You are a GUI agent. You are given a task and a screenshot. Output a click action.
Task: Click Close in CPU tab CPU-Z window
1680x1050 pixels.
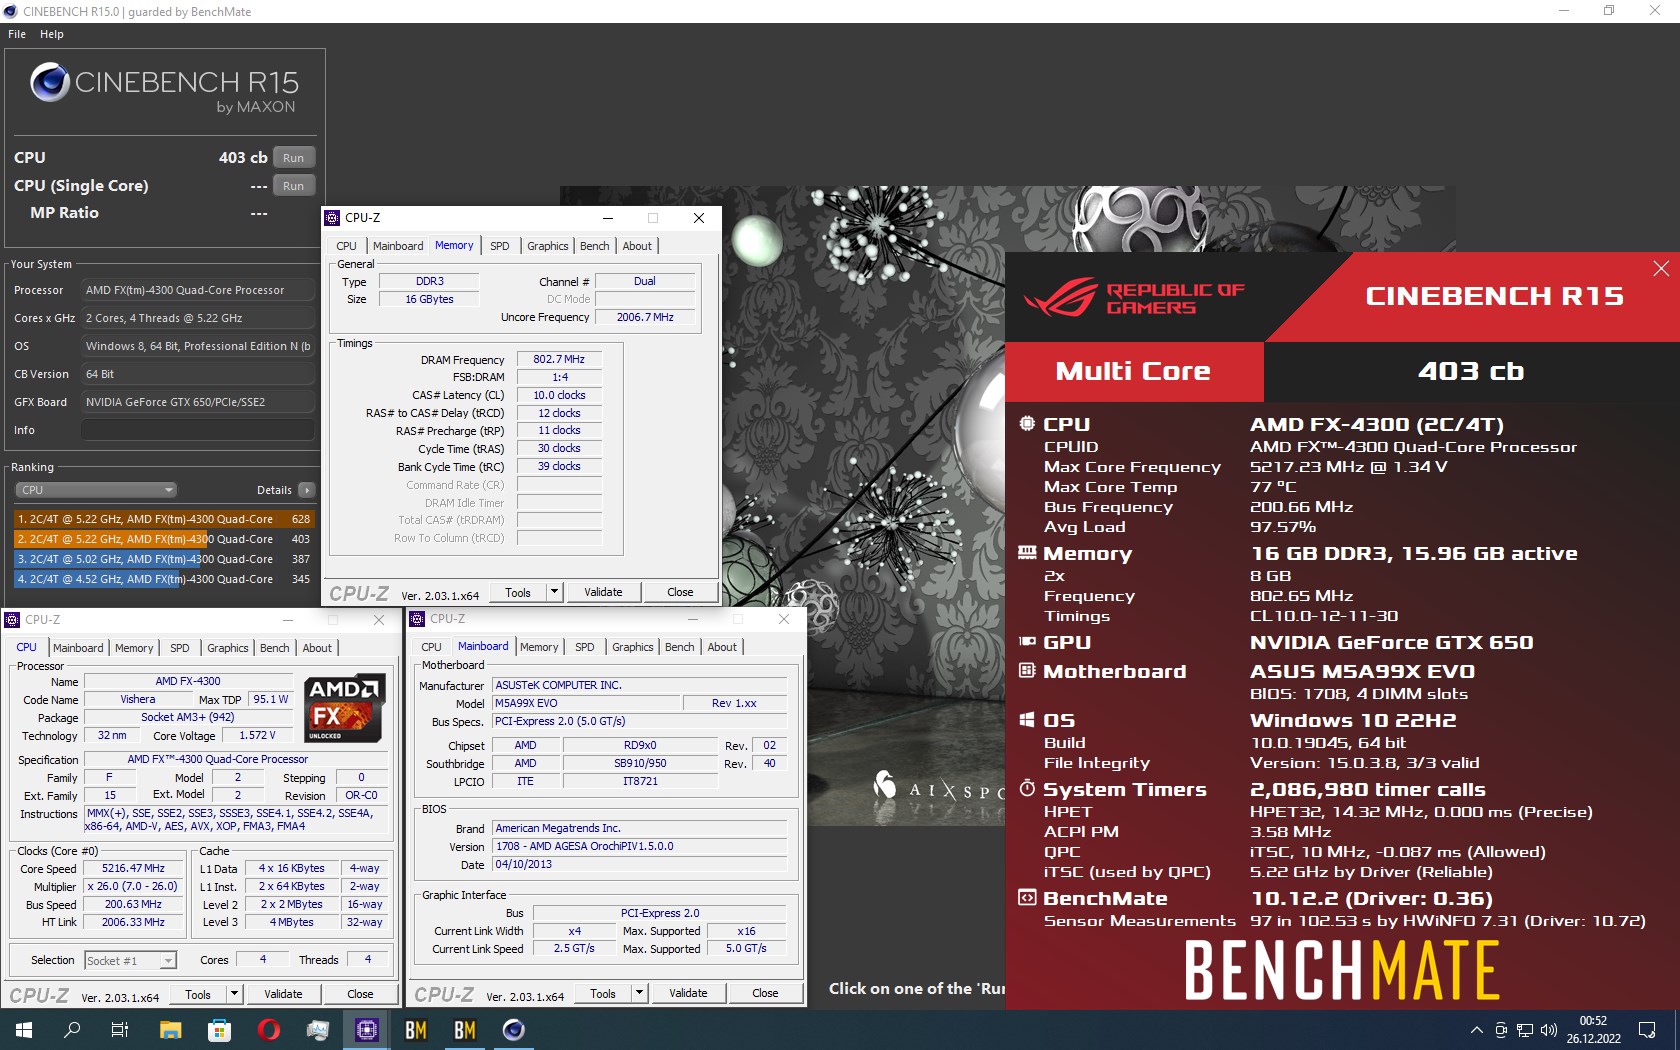coord(360,995)
